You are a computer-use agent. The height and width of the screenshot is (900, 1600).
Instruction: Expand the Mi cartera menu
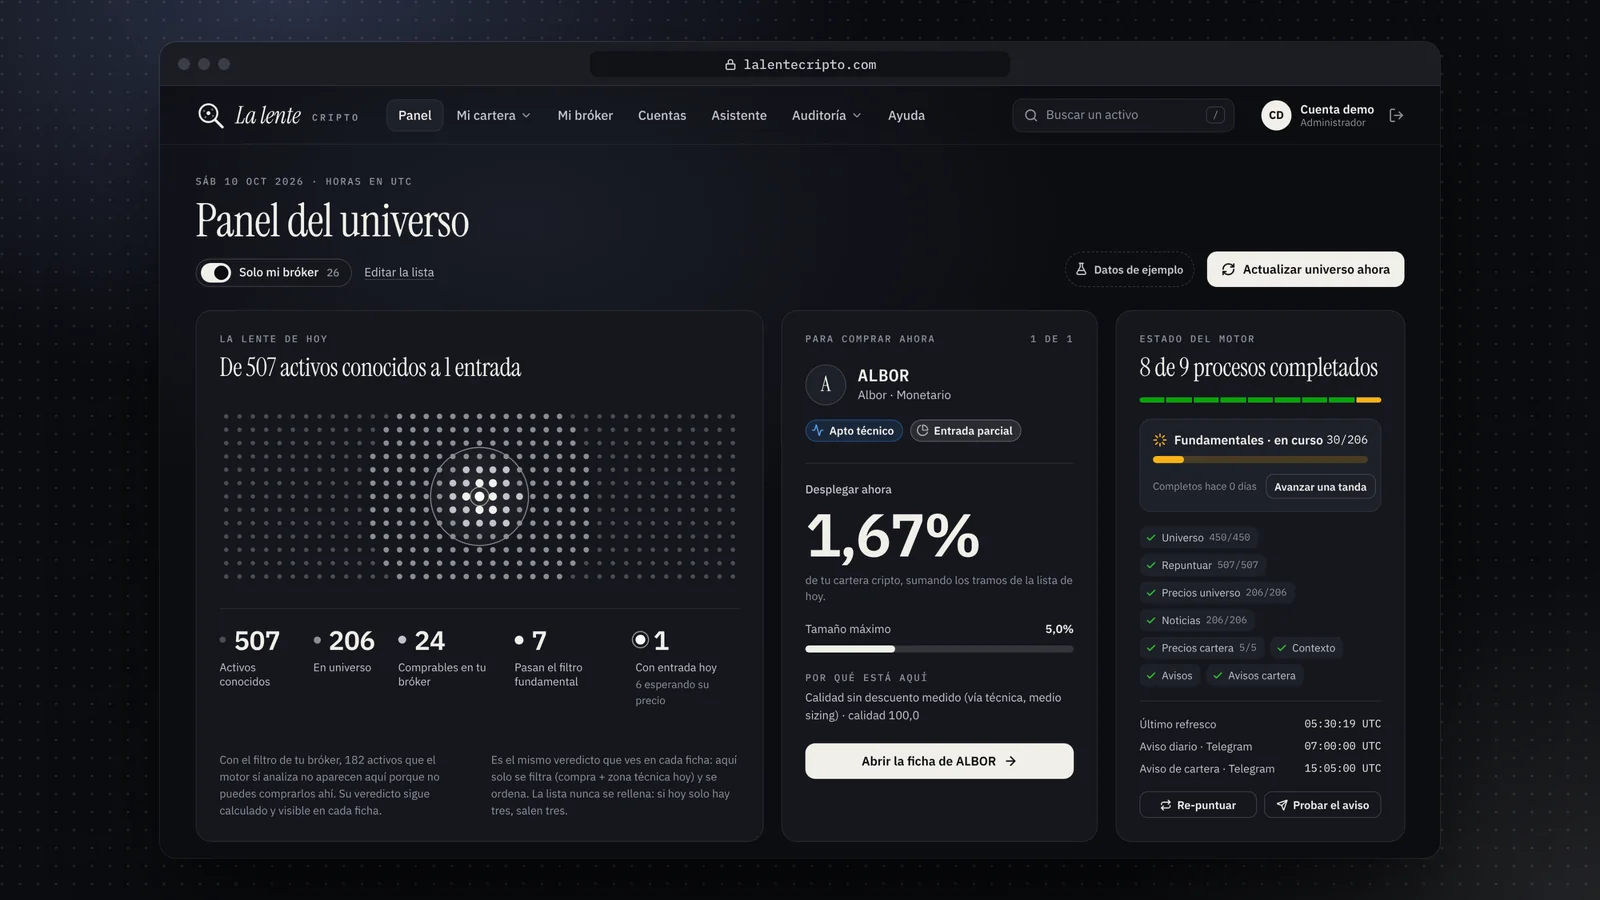pyautogui.click(x=494, y=116)
